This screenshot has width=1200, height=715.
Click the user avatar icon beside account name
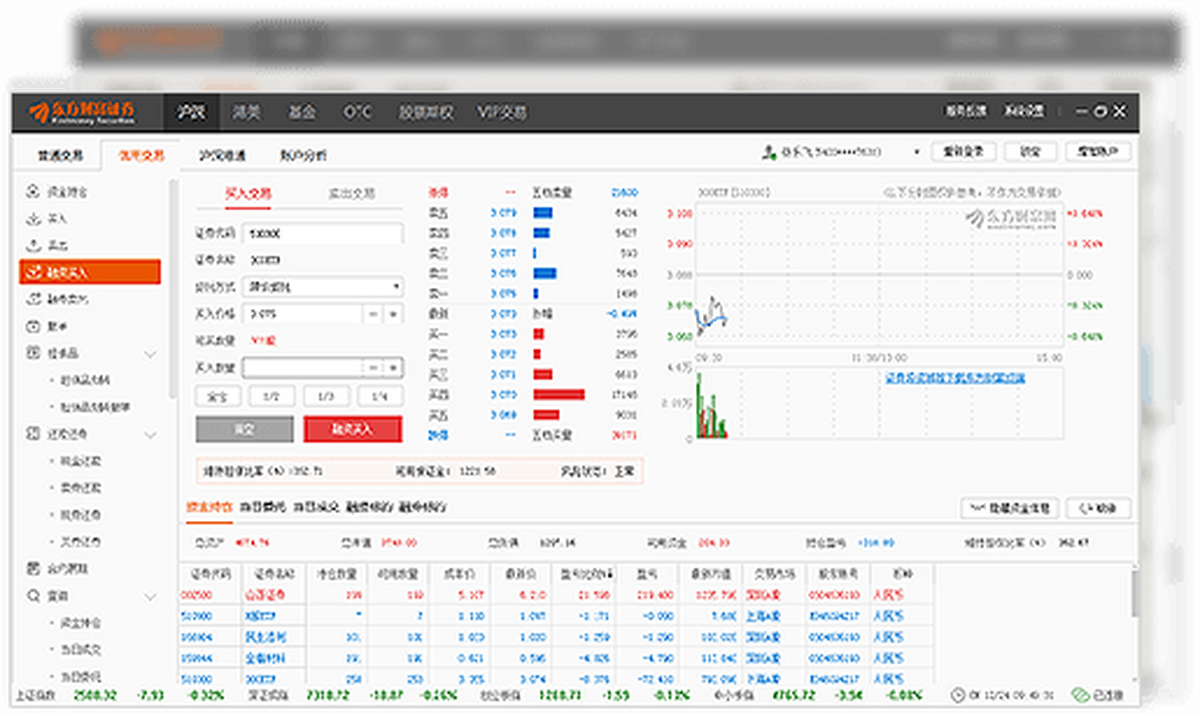768,153
